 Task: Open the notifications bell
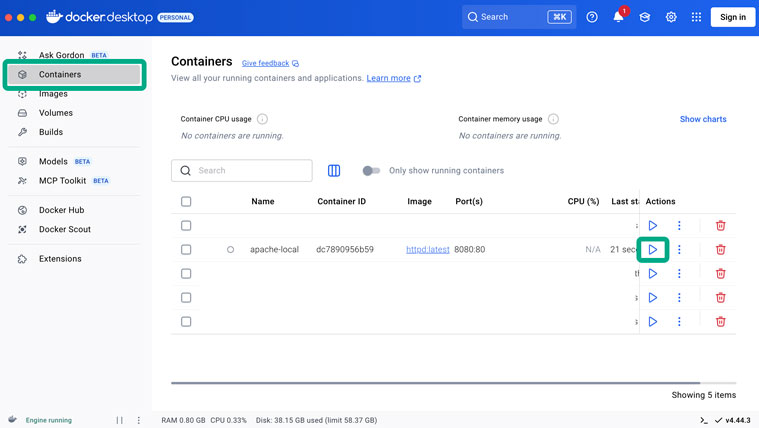(x=618, y=17)
